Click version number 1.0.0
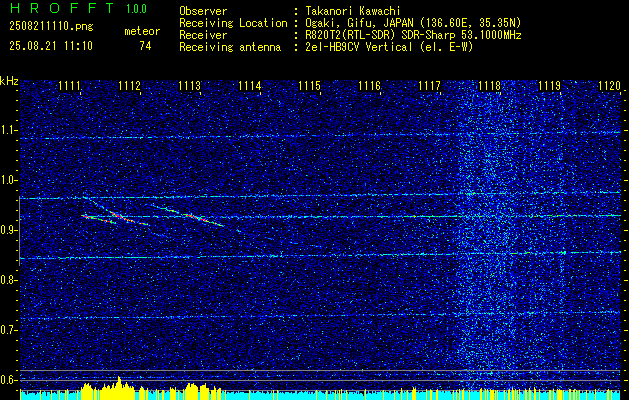This screenshot has width=629, height=400. click(x=136, y=9)
